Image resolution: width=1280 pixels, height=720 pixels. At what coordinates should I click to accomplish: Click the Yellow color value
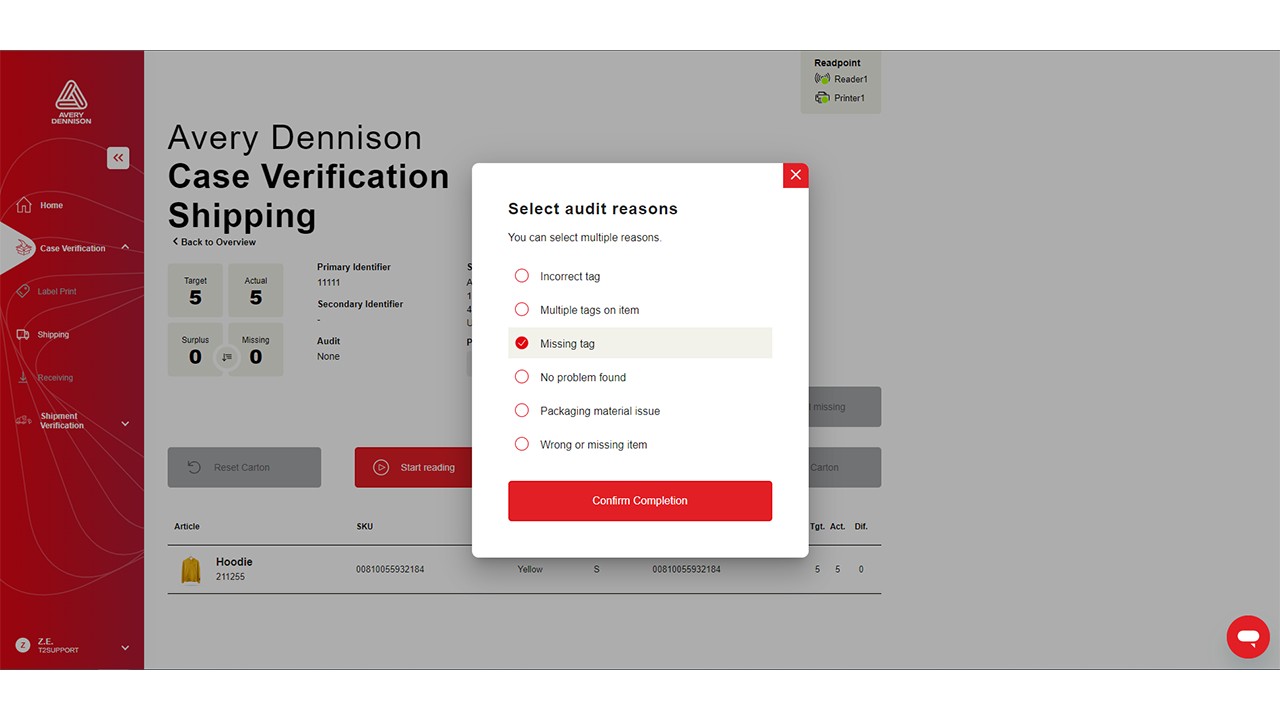coord(530,570)
